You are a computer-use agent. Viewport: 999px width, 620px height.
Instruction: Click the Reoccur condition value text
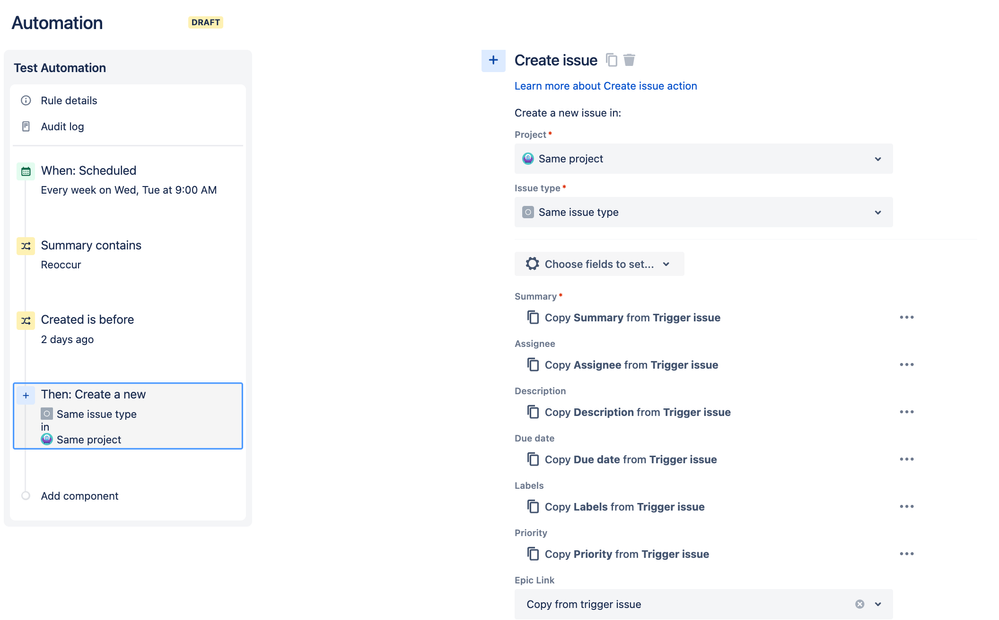[61, 264]
